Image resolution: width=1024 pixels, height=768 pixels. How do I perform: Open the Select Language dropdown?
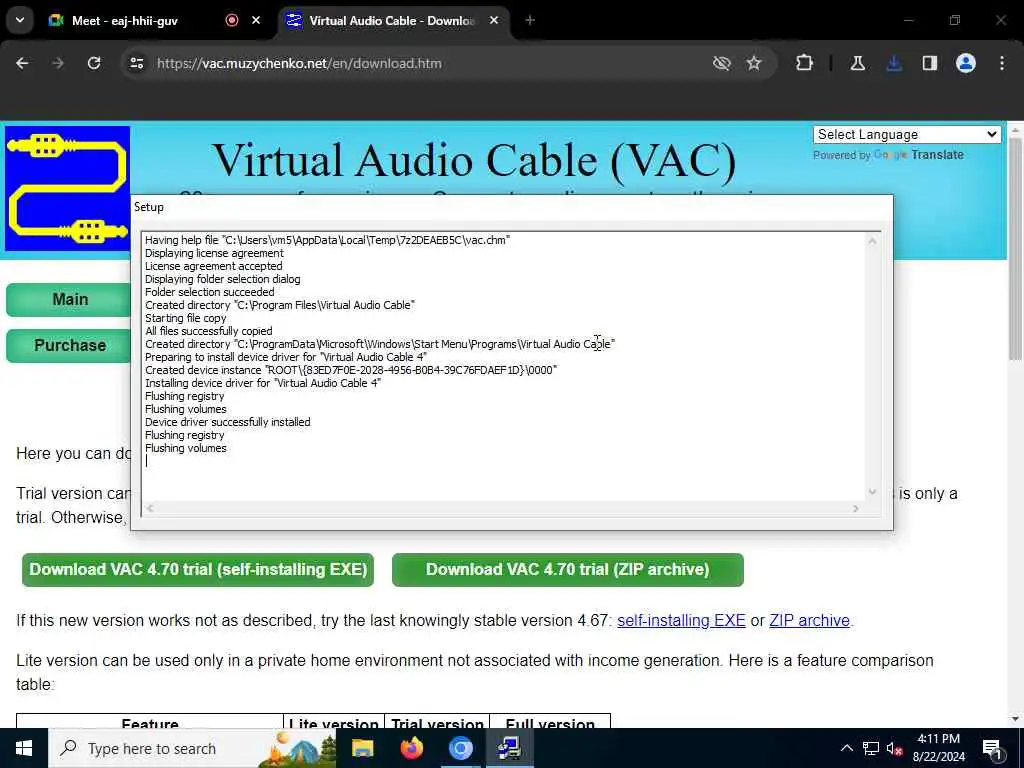(906, 135)
